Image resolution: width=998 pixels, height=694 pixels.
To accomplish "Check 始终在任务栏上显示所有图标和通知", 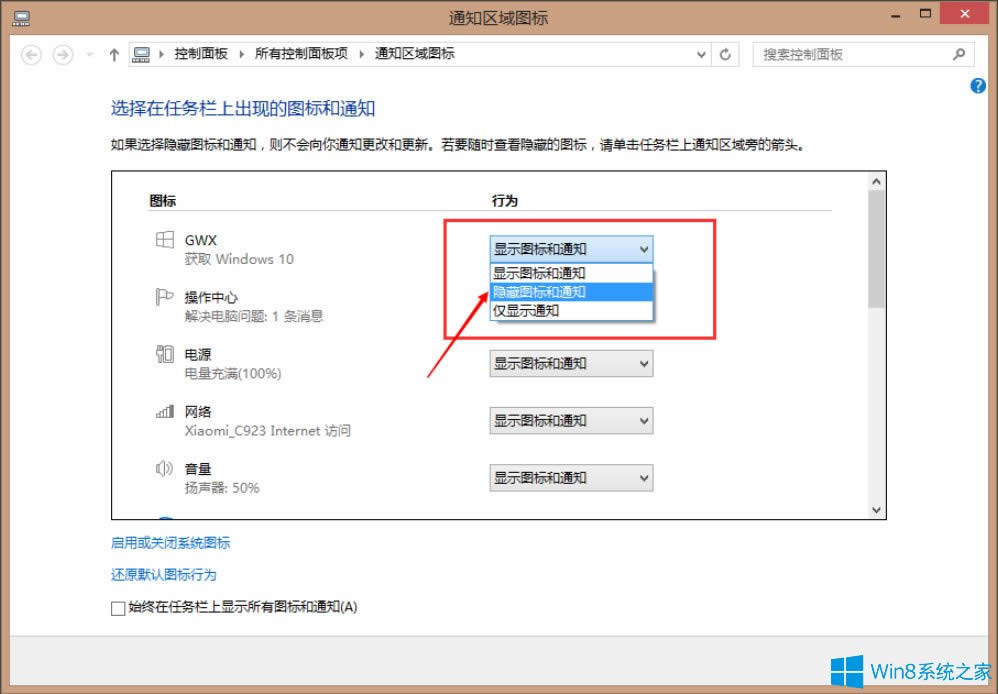I will coord(118,607).
